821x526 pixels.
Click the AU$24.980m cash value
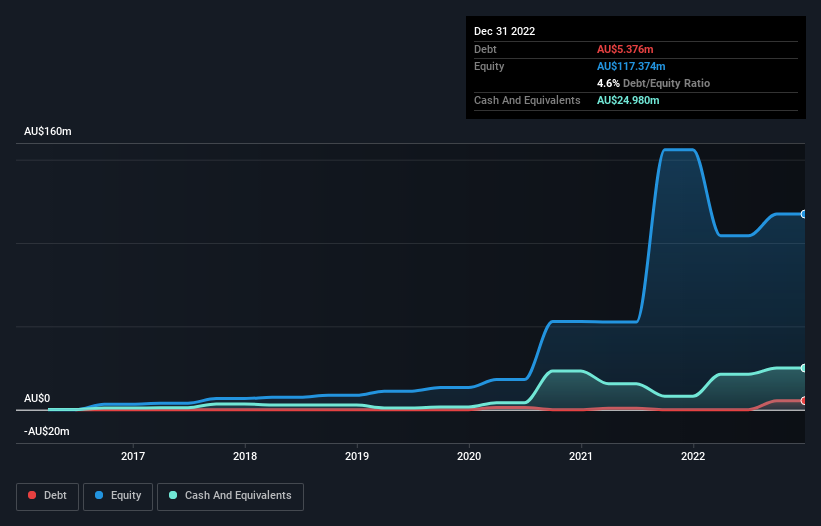[x=628, y=100]
